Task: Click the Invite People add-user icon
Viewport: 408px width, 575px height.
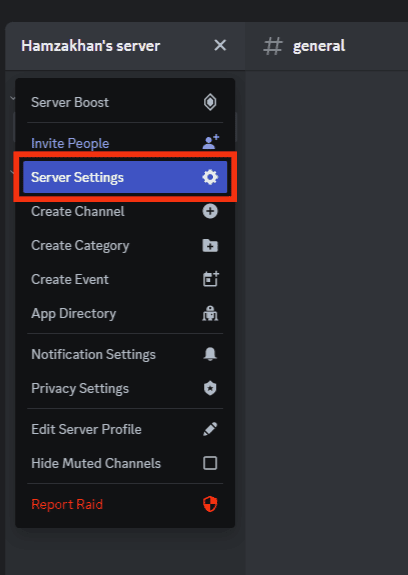Action: tap(211, 142)
